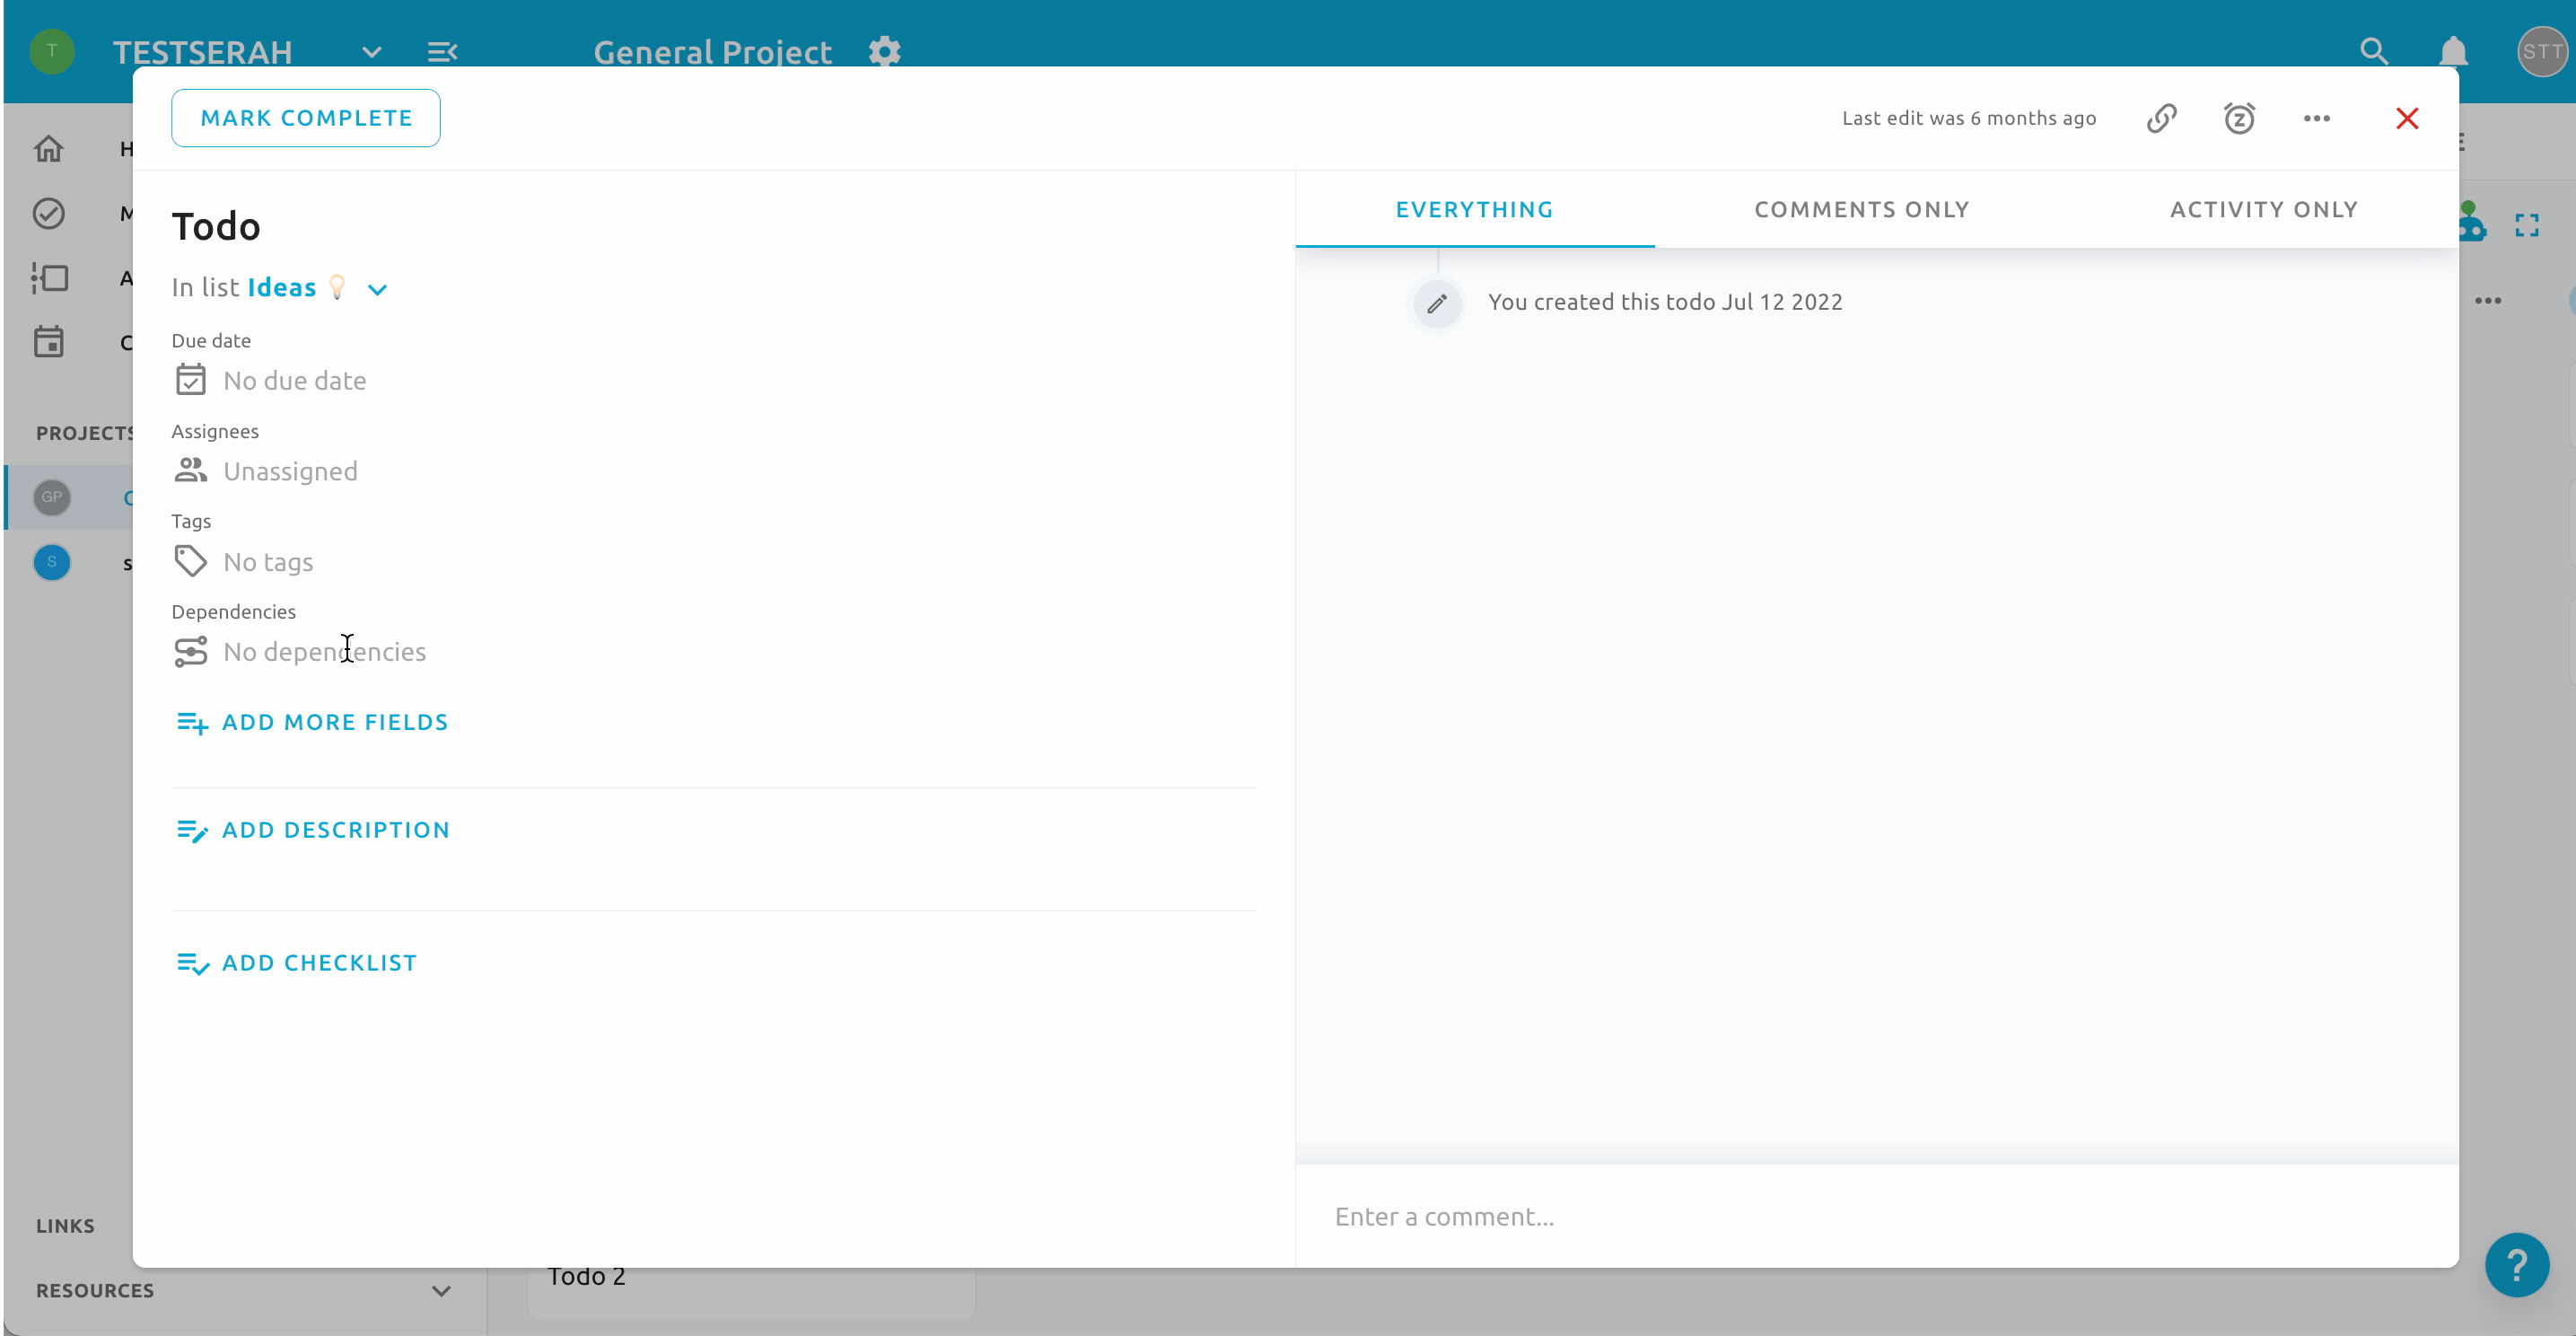Image resolution: width=2576 pixels, height=1336 pixels.
Task: Click the search icon in top bar
Action: coord(2373,49)
